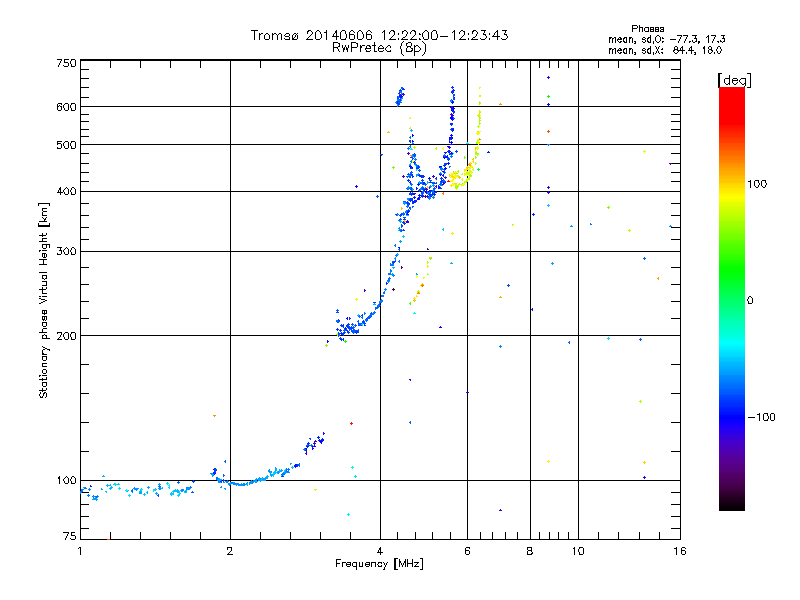Click the '[deg]' colorbar unit label
Image resolution: width=800 pixels, height=600 pixels.
pyautogui.click(x=734, y=80)
